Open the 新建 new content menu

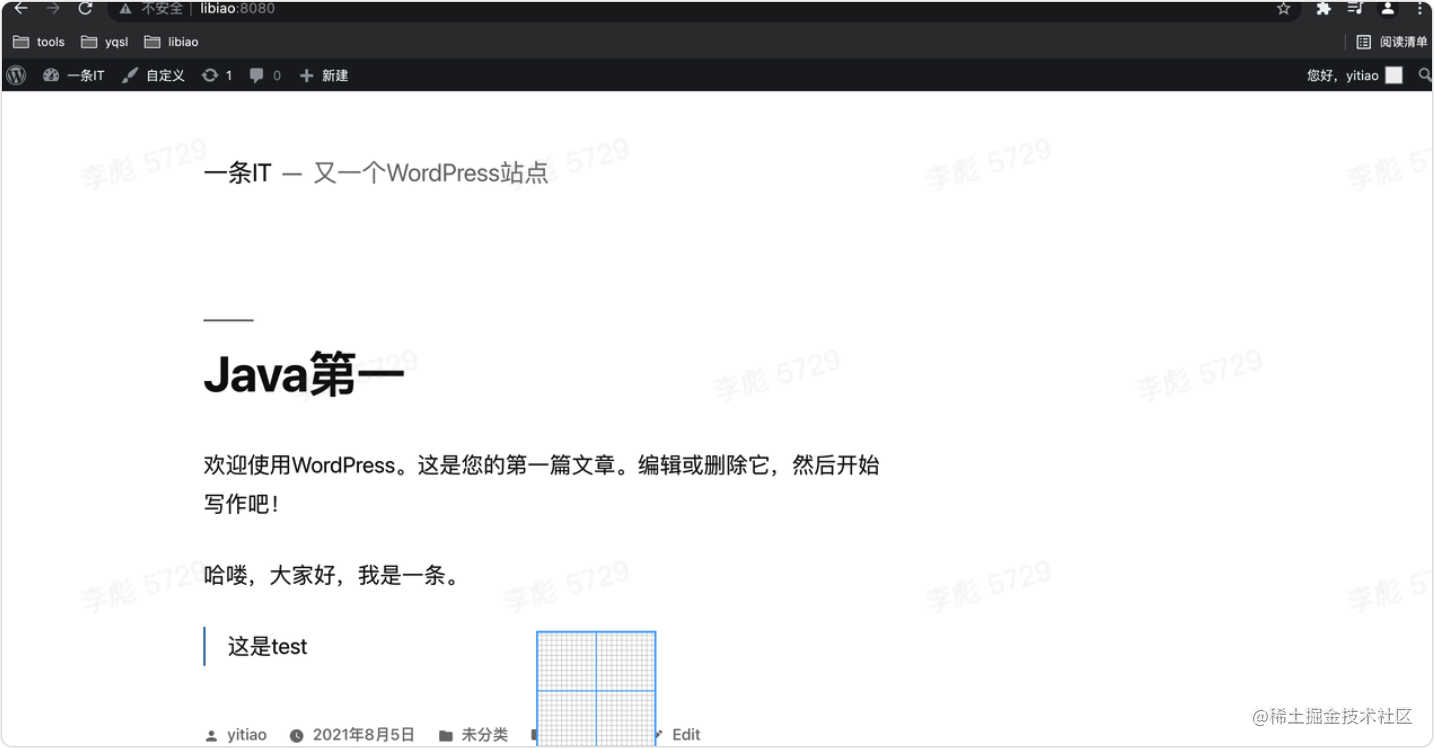[x=323, y=75]
